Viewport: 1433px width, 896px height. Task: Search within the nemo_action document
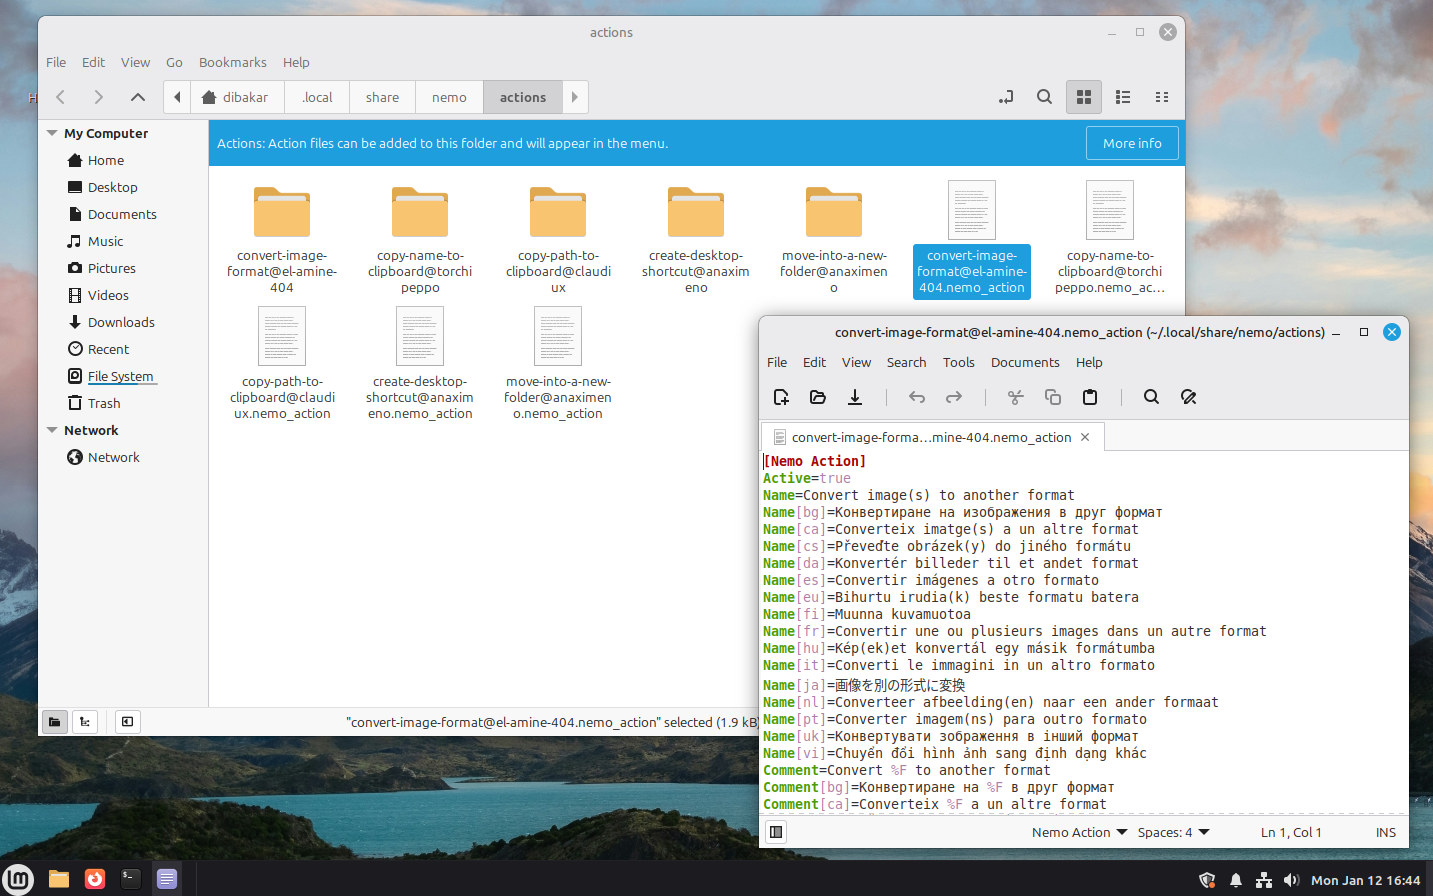click(x=1150, y=397)
